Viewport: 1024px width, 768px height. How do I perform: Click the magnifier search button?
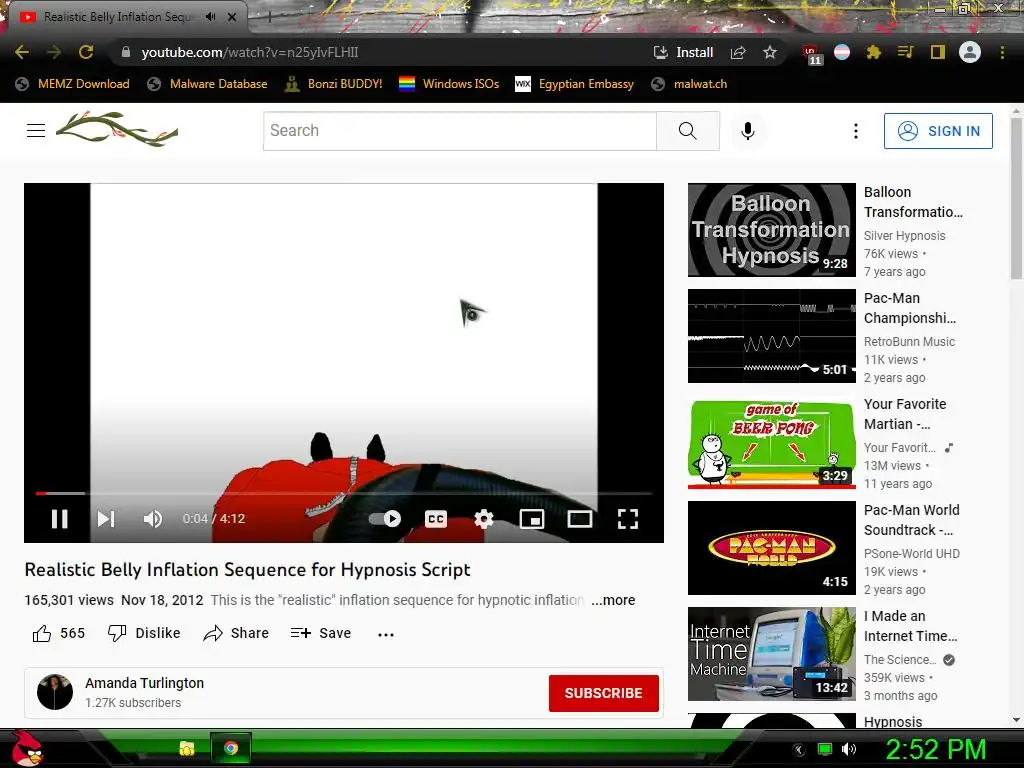click(688, 131)
